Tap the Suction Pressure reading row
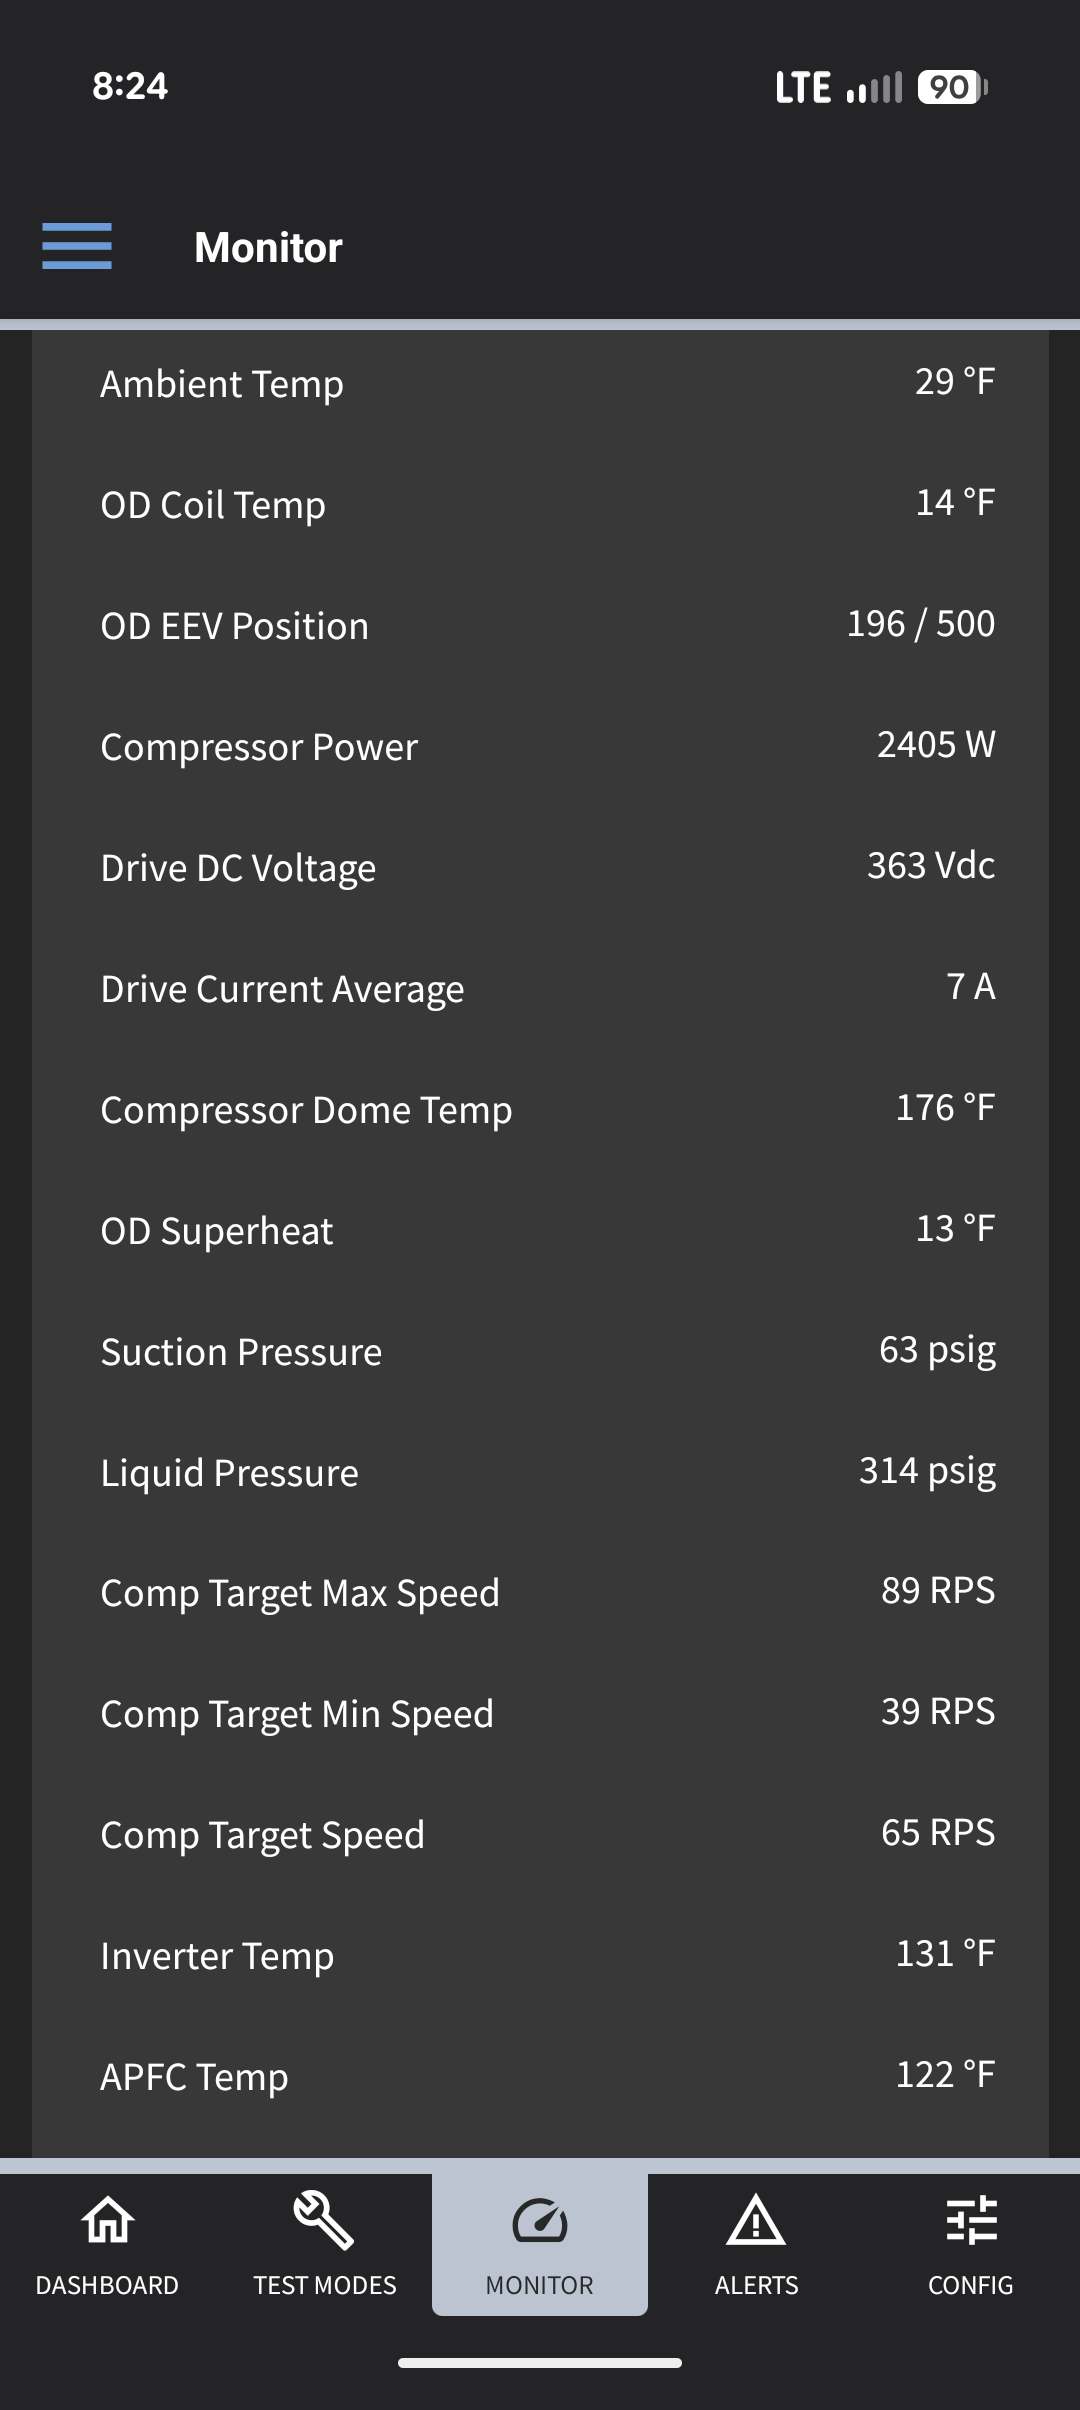Viewport: 1080px width, 2410px height. [x=540, y=1350]
